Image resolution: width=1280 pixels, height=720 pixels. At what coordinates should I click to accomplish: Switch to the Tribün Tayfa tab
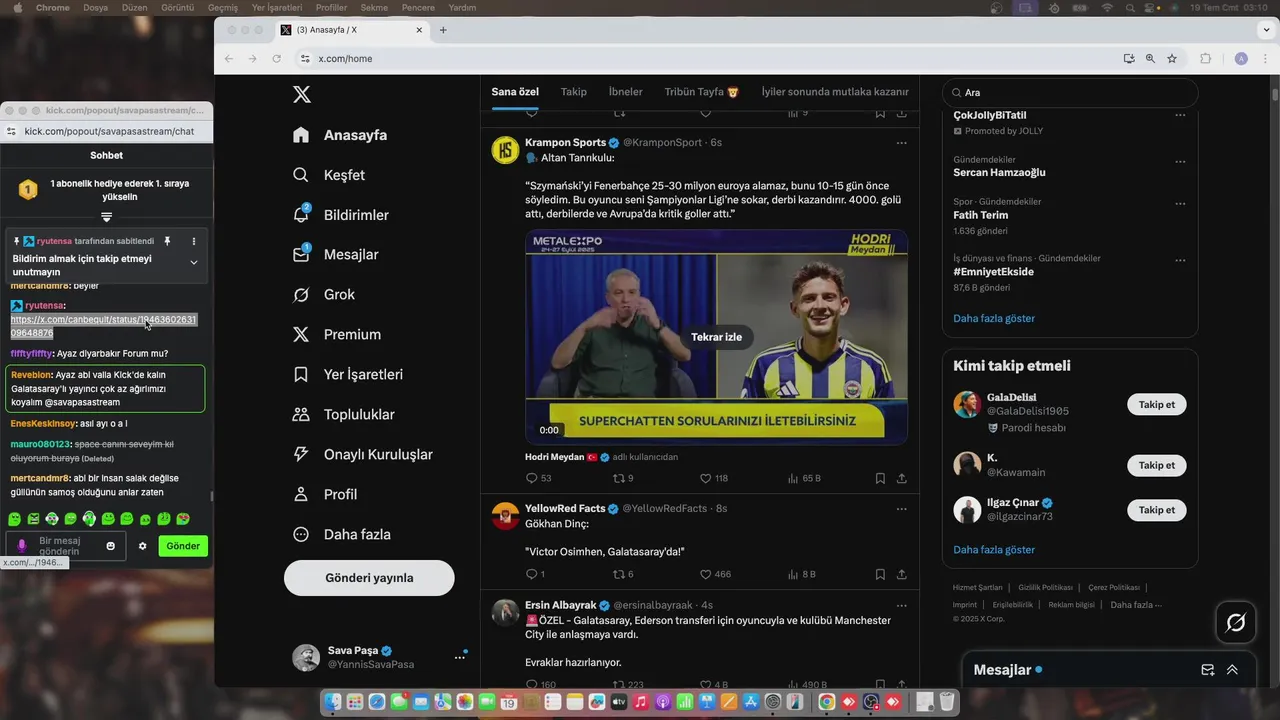[x=702, y=92]
